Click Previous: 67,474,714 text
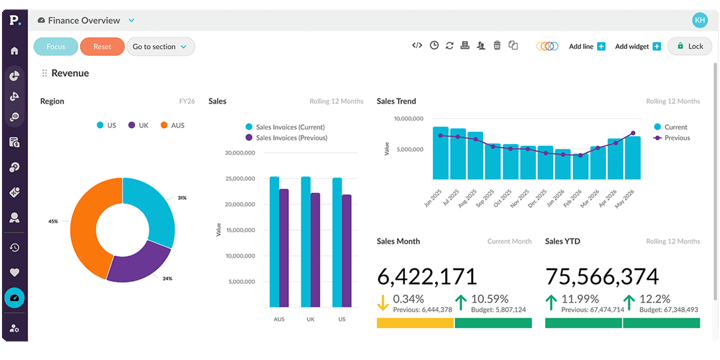Image resolution: width=720 pixels, height=360 pixels. (592, 310)
